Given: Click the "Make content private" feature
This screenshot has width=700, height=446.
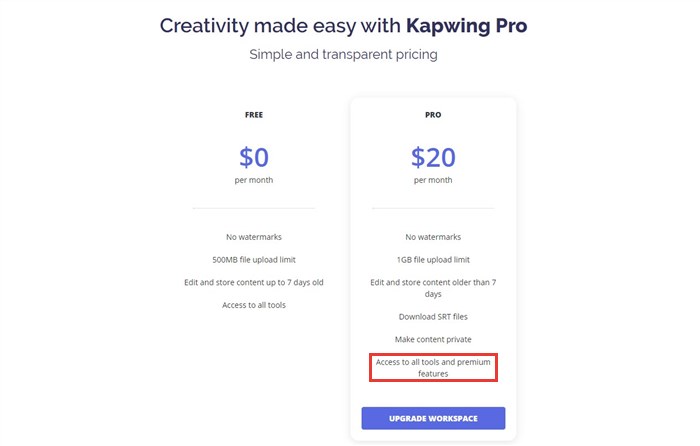Looking at the screenshot, I should pos(433,340).
